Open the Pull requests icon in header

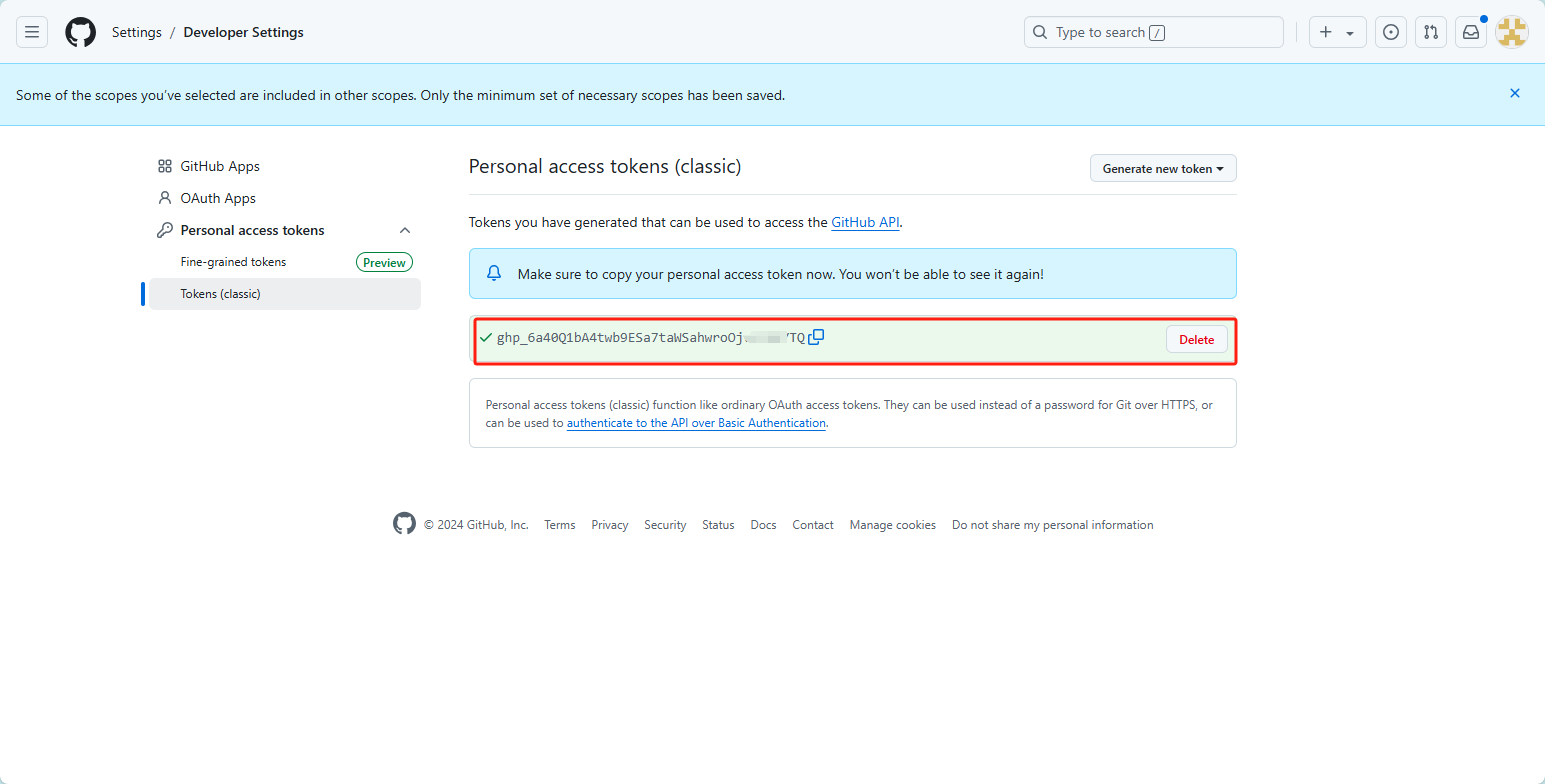[1431, 32]
